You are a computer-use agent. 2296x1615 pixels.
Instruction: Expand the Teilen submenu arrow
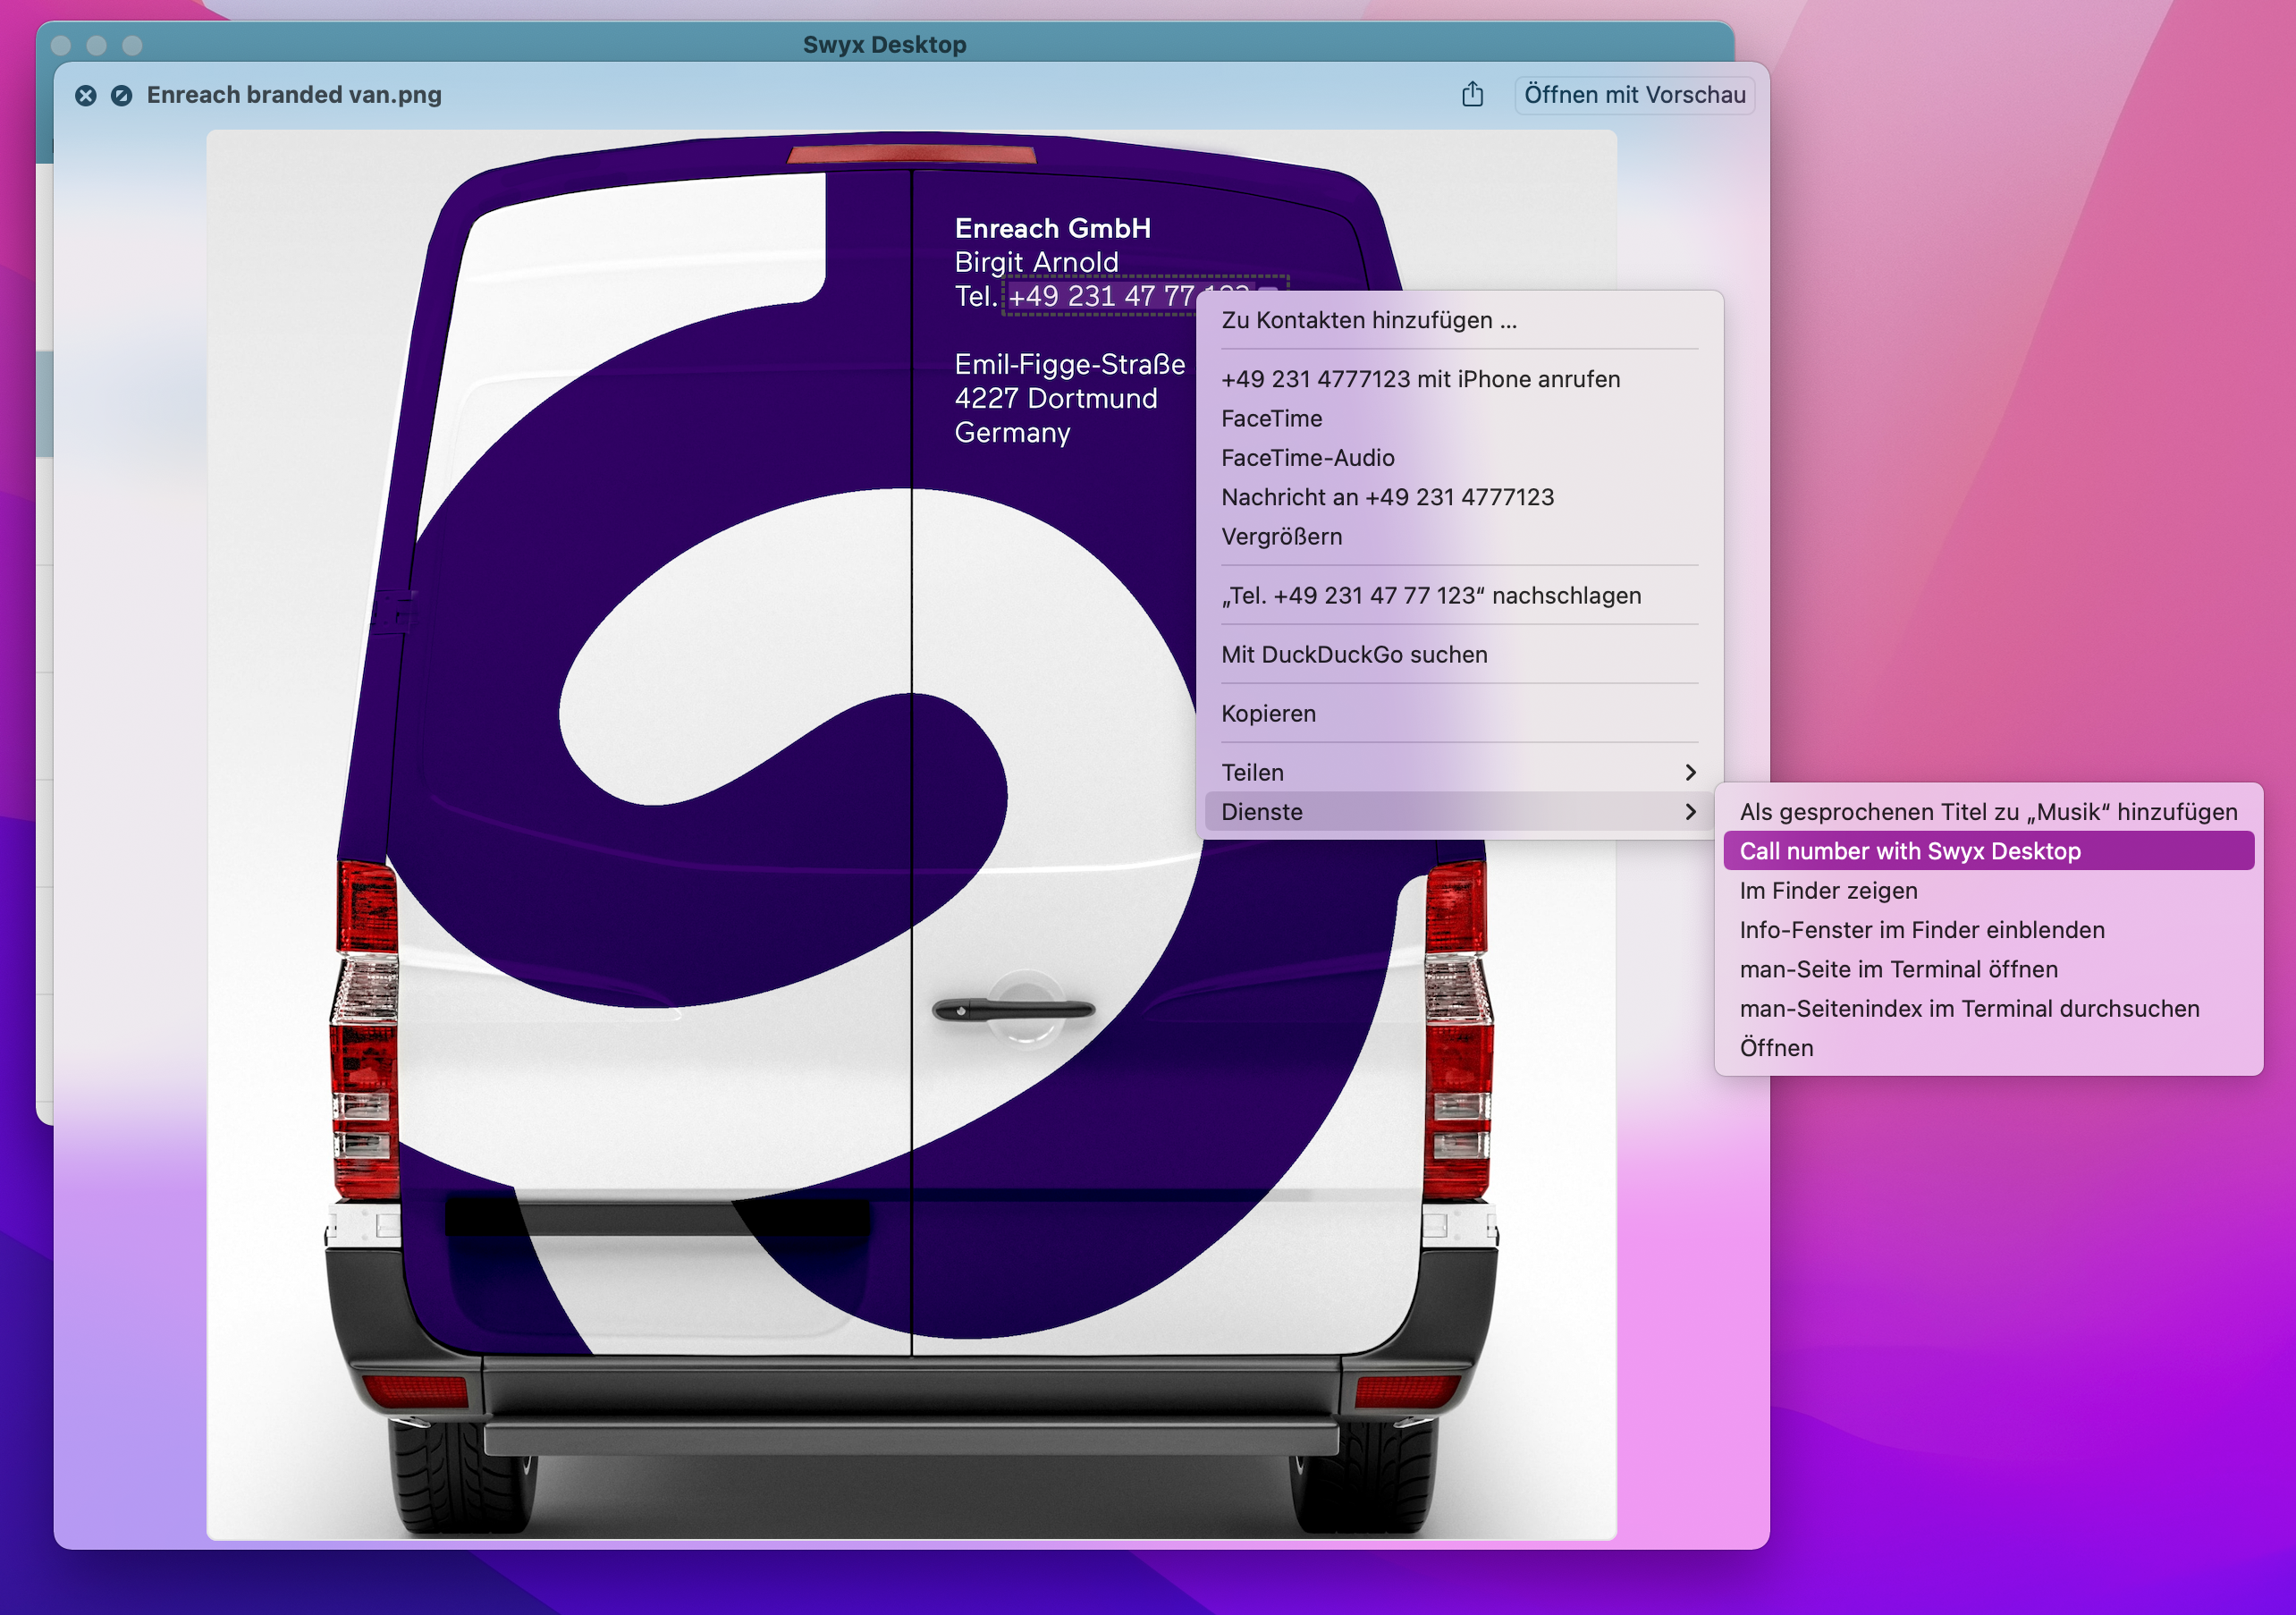1690,772
